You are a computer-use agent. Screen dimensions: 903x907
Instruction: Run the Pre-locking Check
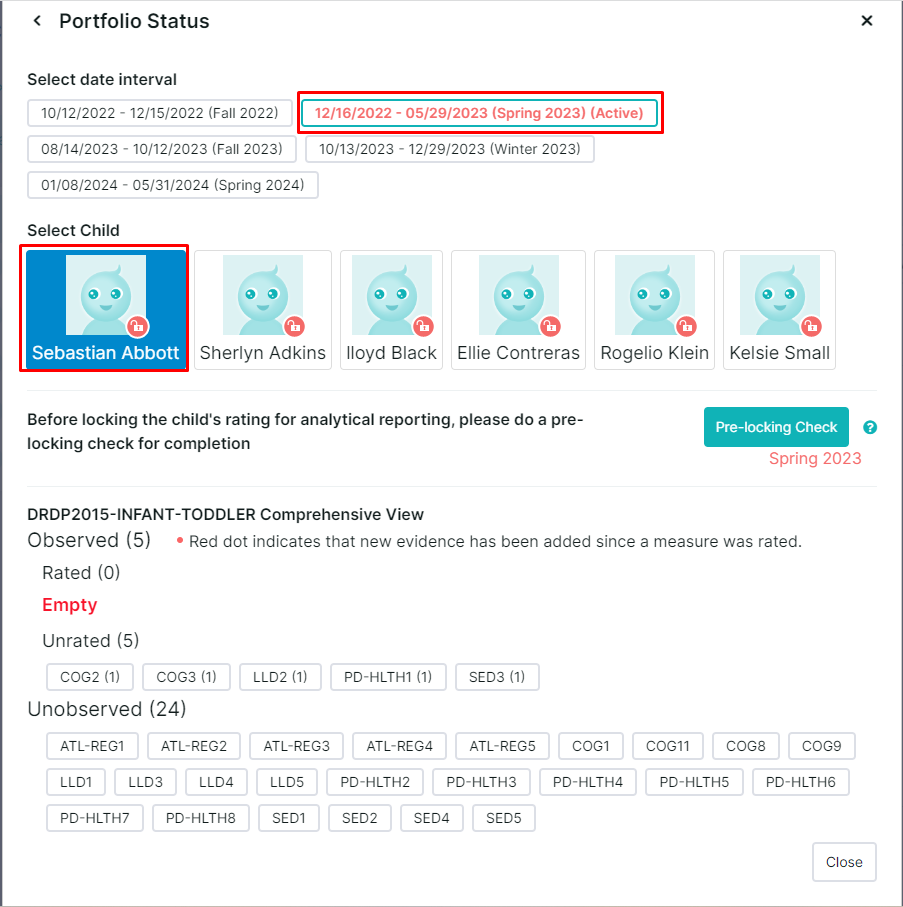(776, 427)
